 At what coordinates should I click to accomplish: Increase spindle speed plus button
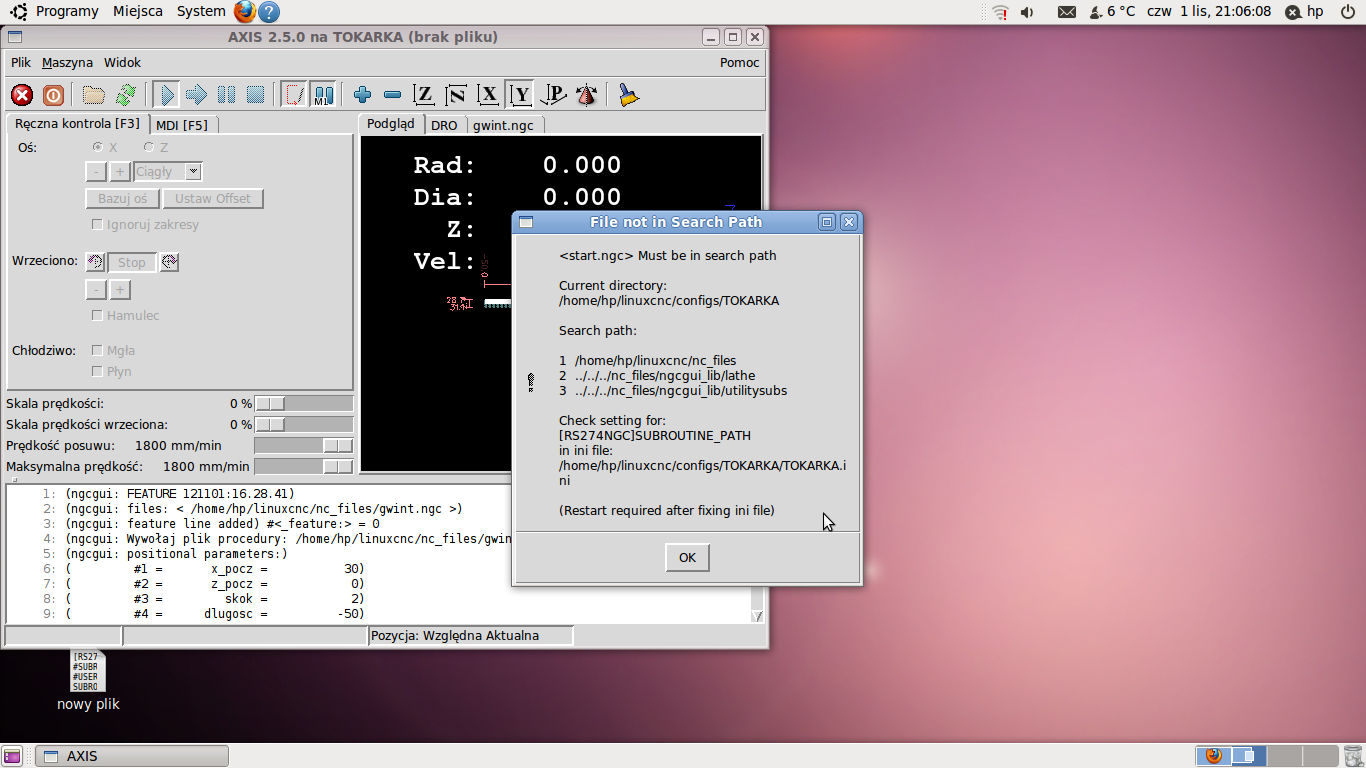[x=120, y=290]
